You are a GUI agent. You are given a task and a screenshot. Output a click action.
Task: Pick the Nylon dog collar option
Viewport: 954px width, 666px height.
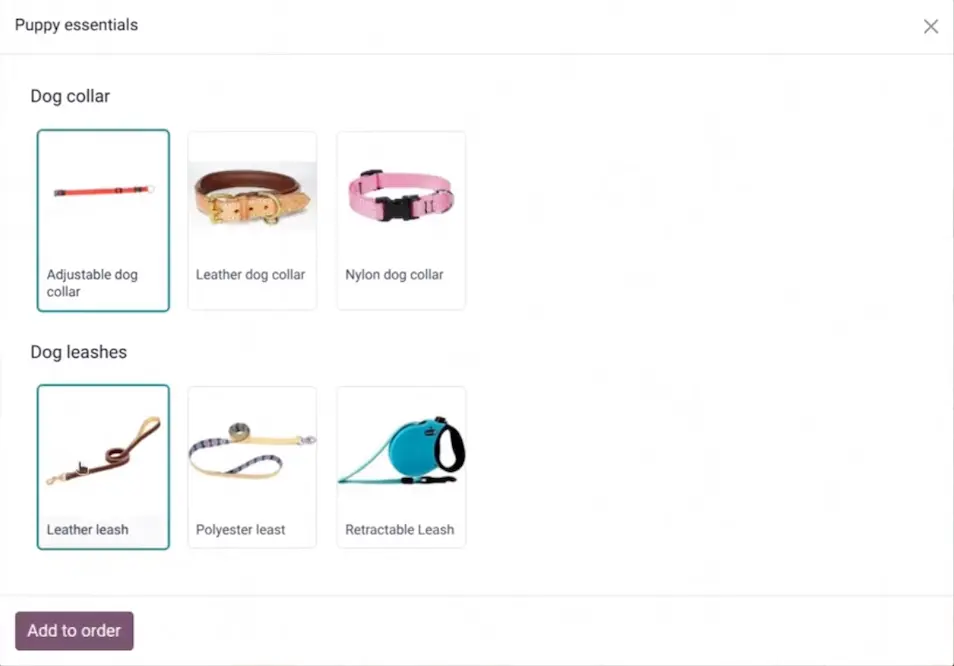402,220
